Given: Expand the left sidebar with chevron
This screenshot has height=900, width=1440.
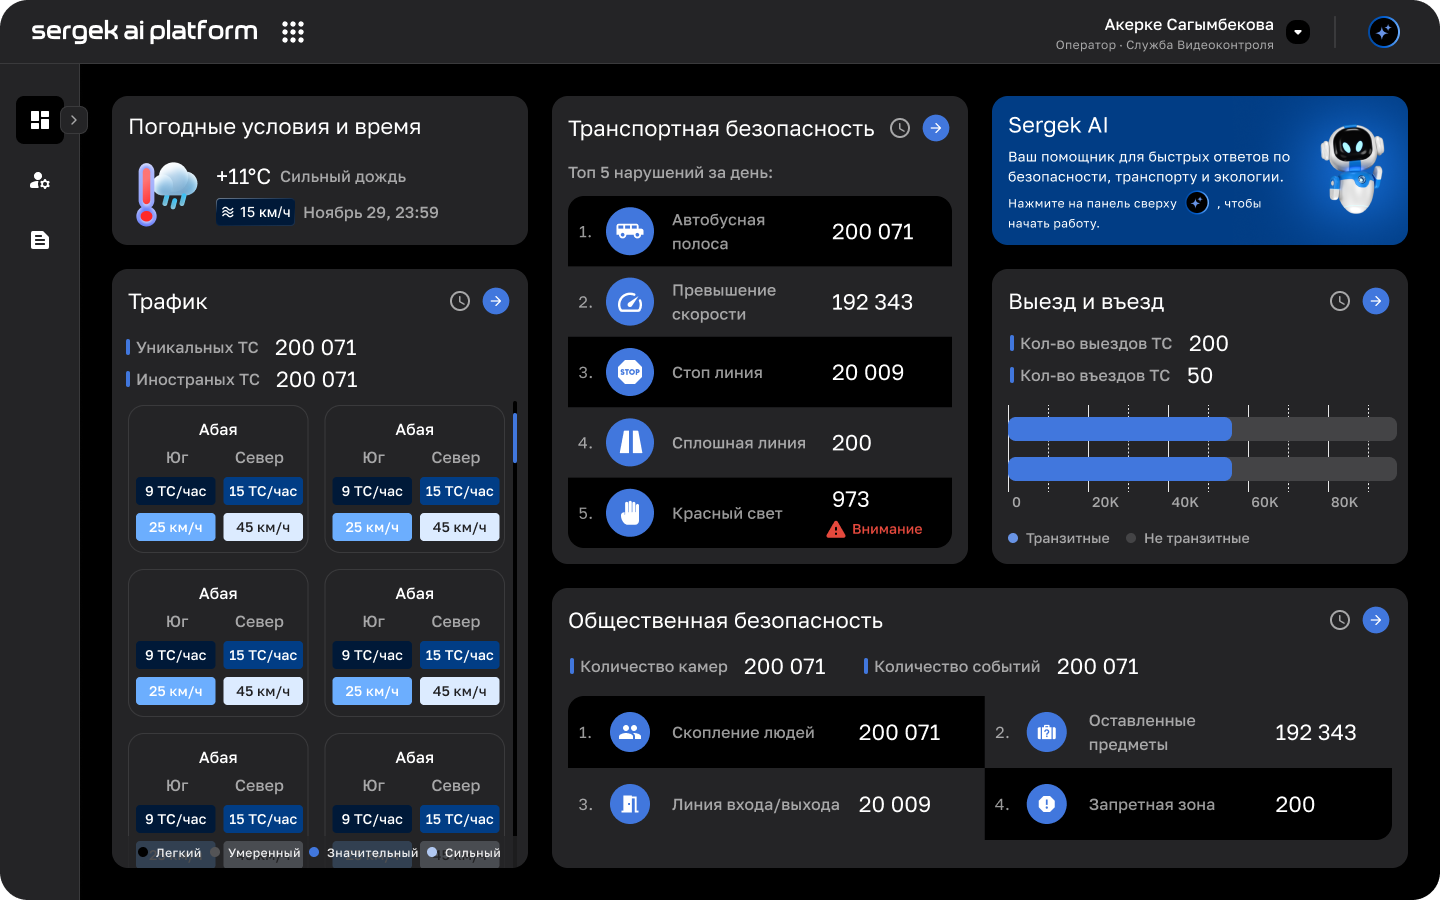Looking at the screenshot, I should tap(74, 120).
